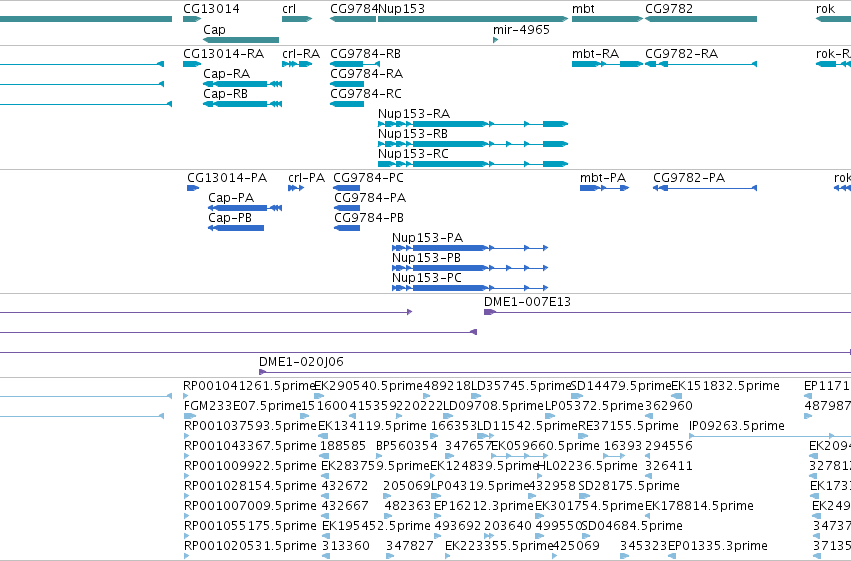Viewport: 851px width, 561px height.
Task: Select the CG9784-PB protein label
Action: pyautogui.click(x=369, y=218)
